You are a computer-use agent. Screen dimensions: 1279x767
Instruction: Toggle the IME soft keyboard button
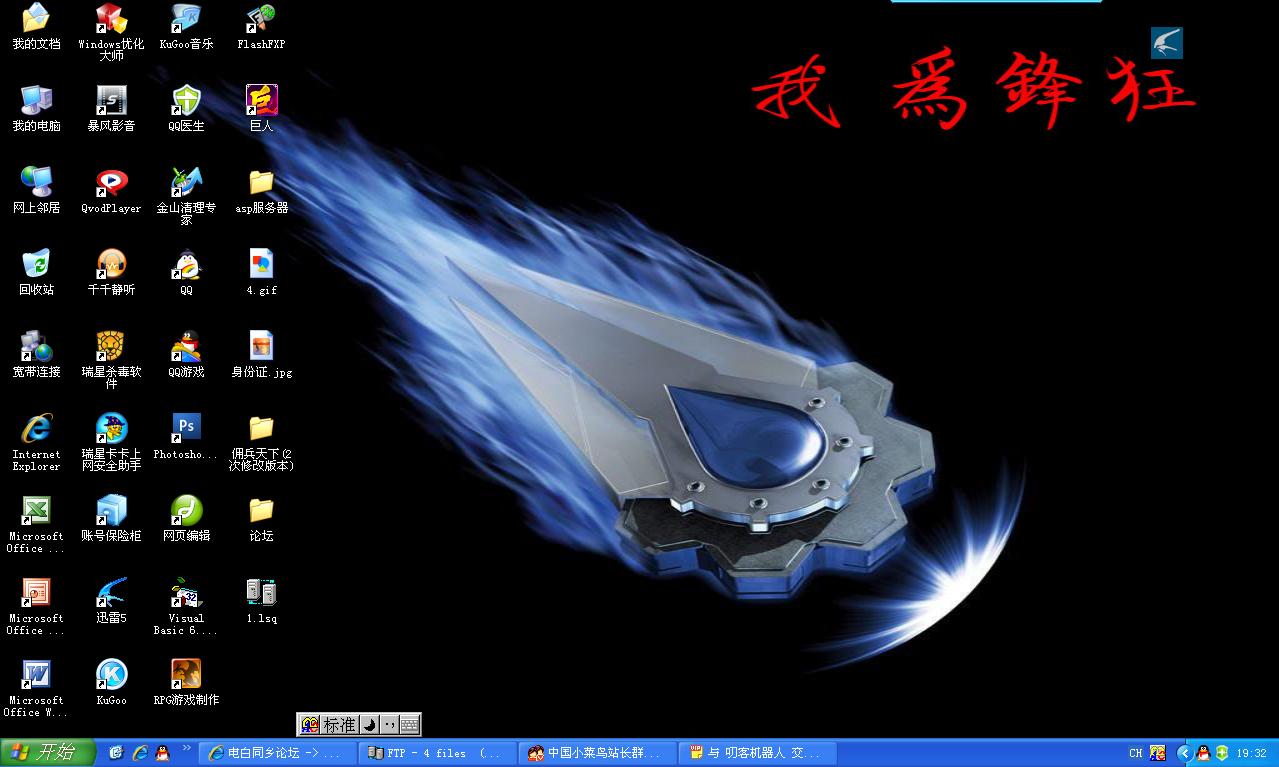point(409,725)
